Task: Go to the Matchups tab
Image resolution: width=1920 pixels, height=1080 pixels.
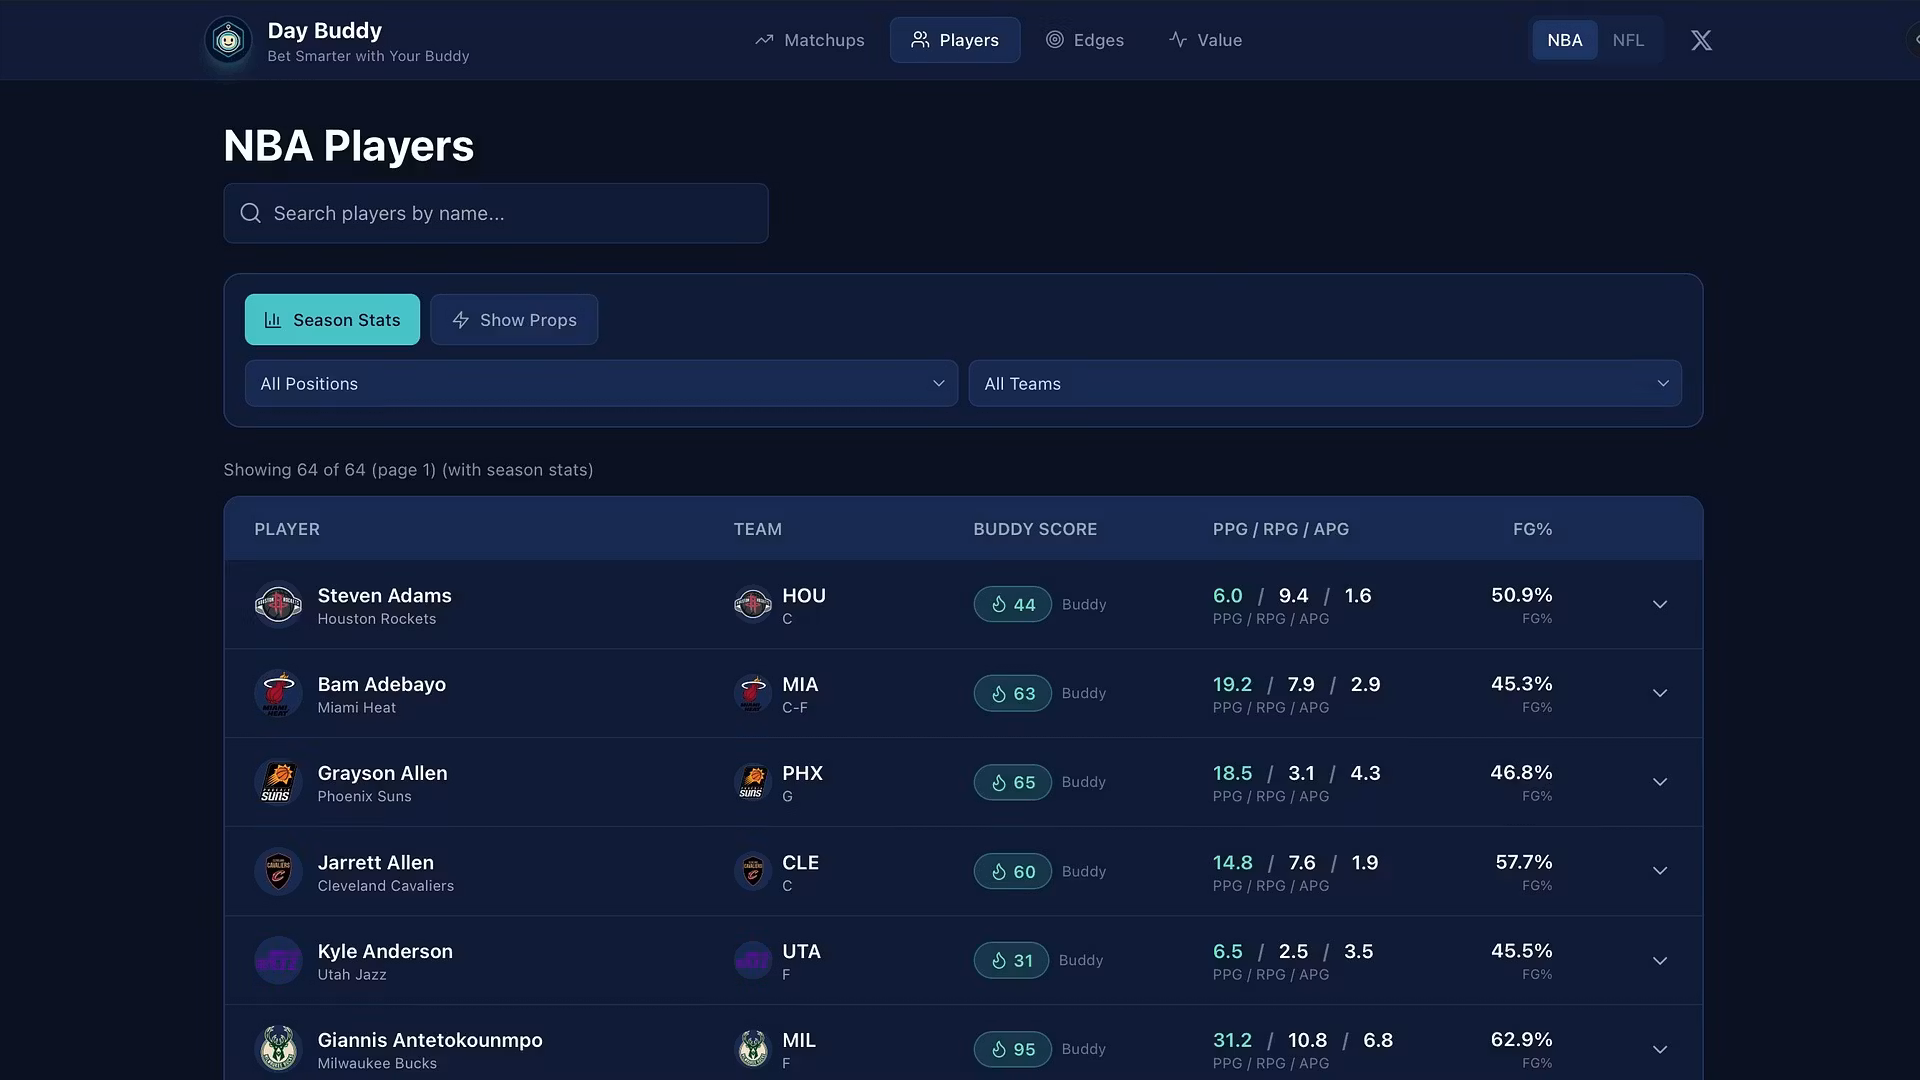Action: tap(809, 40)
